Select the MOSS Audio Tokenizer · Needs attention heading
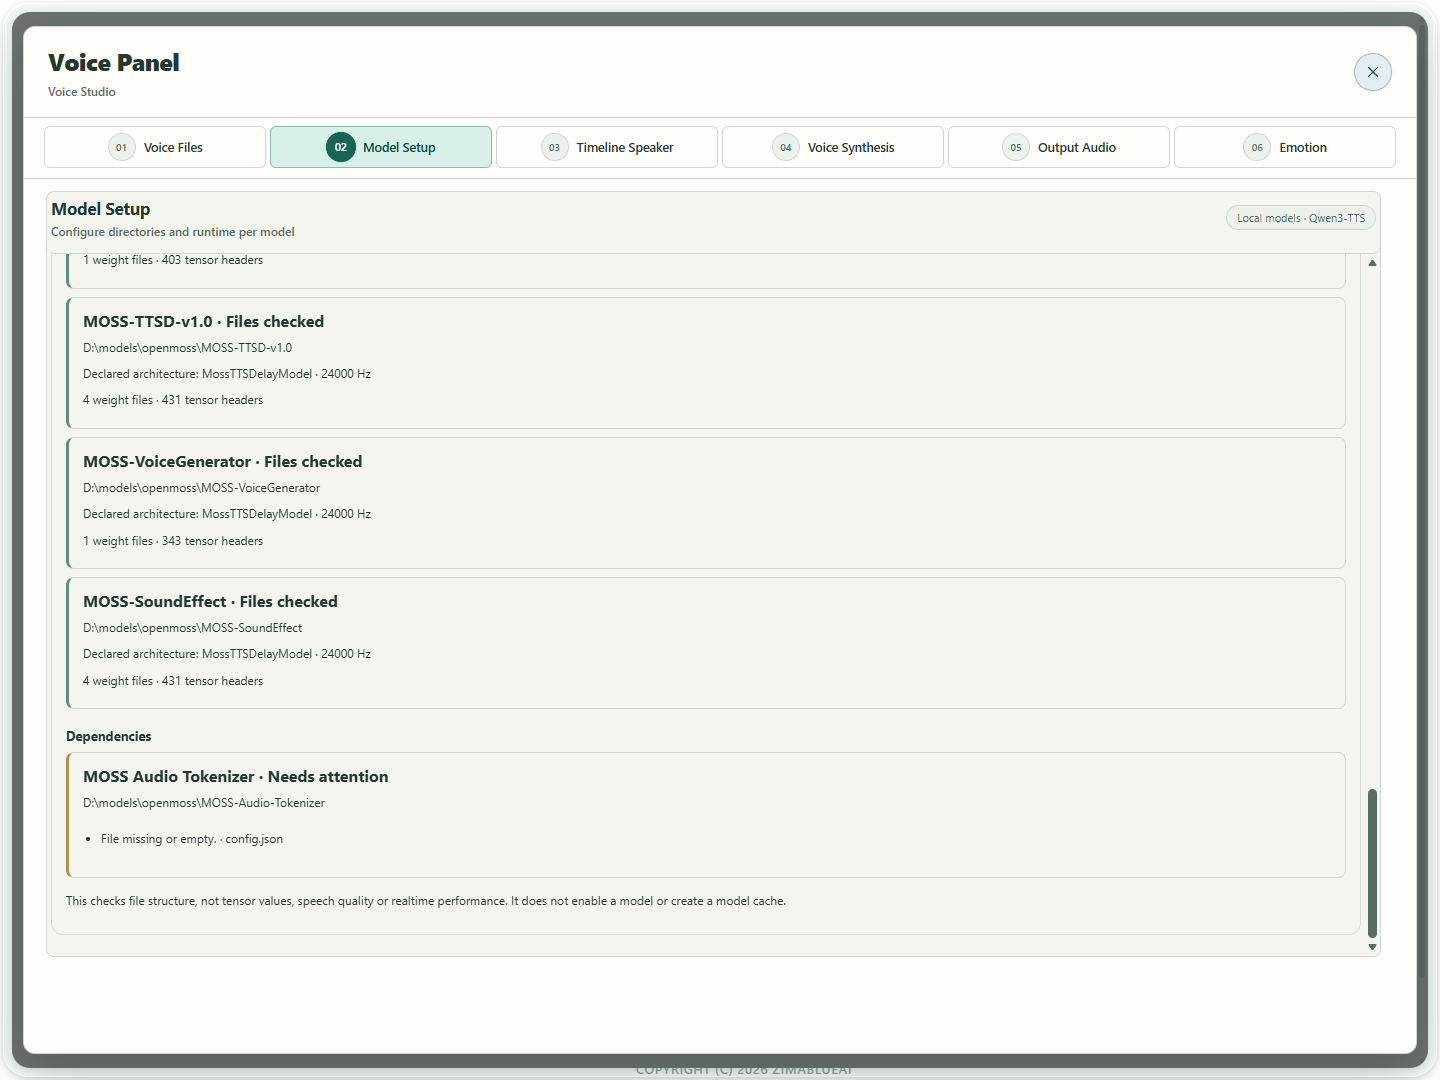The height and width of the screenshot is (1080, 1440). (x=235, y=777)
